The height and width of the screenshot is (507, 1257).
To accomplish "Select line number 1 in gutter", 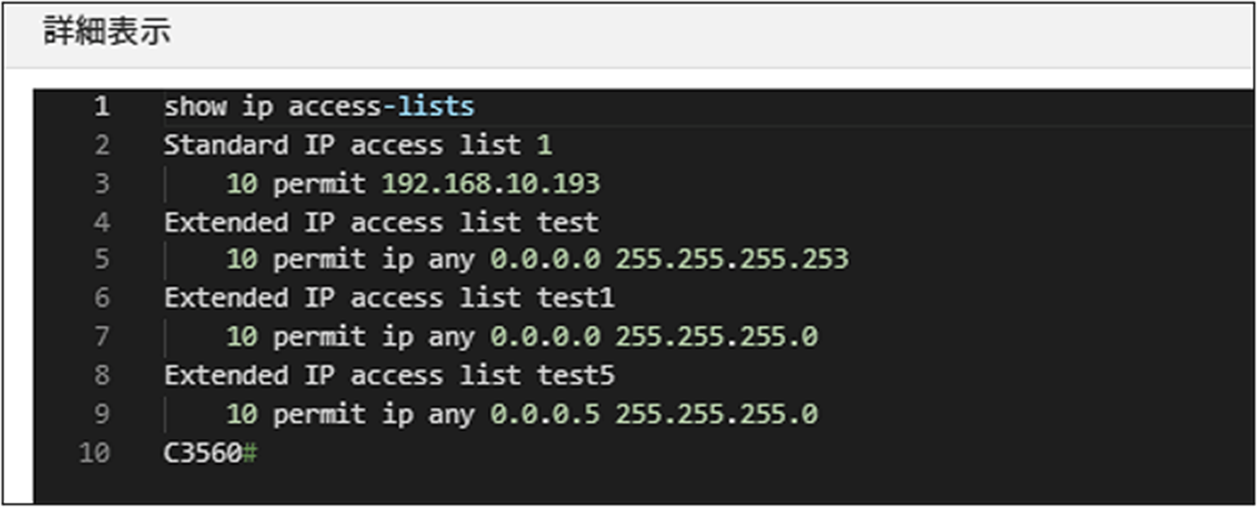I will pos(102,106).
